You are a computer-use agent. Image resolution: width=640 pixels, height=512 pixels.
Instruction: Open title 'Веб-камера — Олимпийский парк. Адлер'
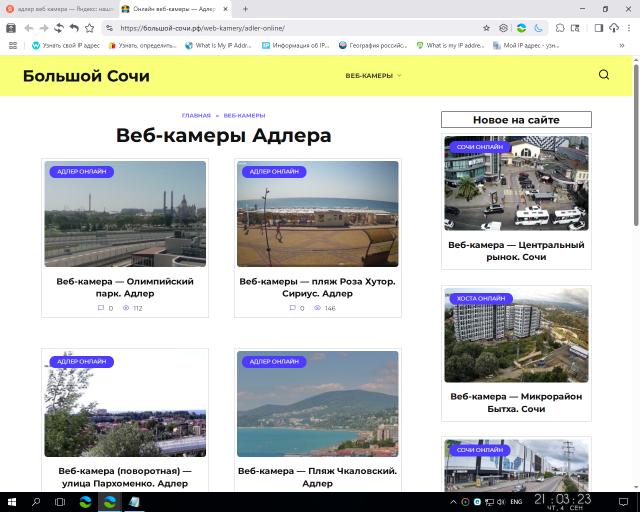point(125,287)
